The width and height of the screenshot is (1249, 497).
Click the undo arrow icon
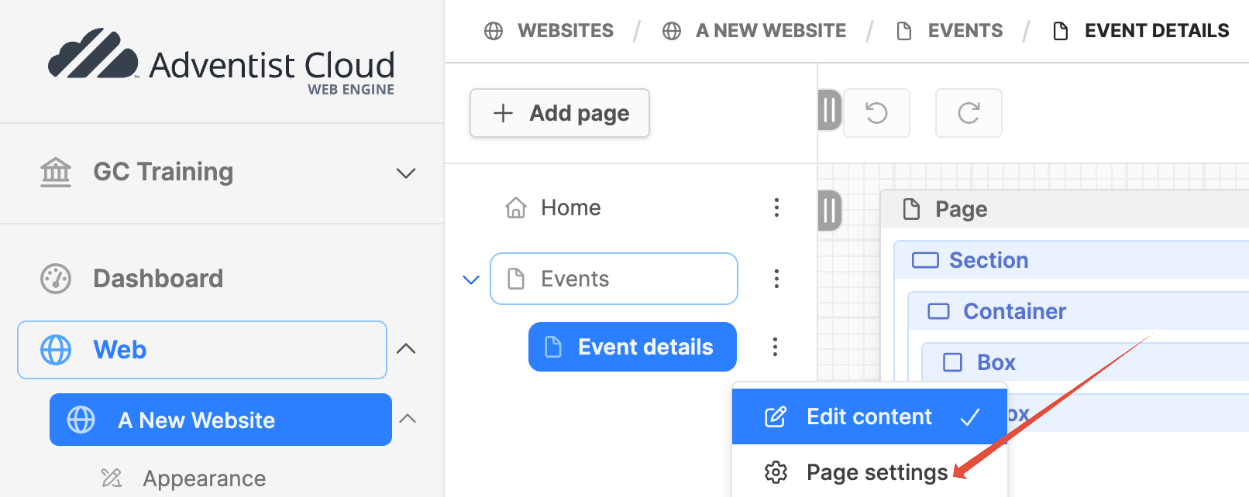[x=876, y=113]
